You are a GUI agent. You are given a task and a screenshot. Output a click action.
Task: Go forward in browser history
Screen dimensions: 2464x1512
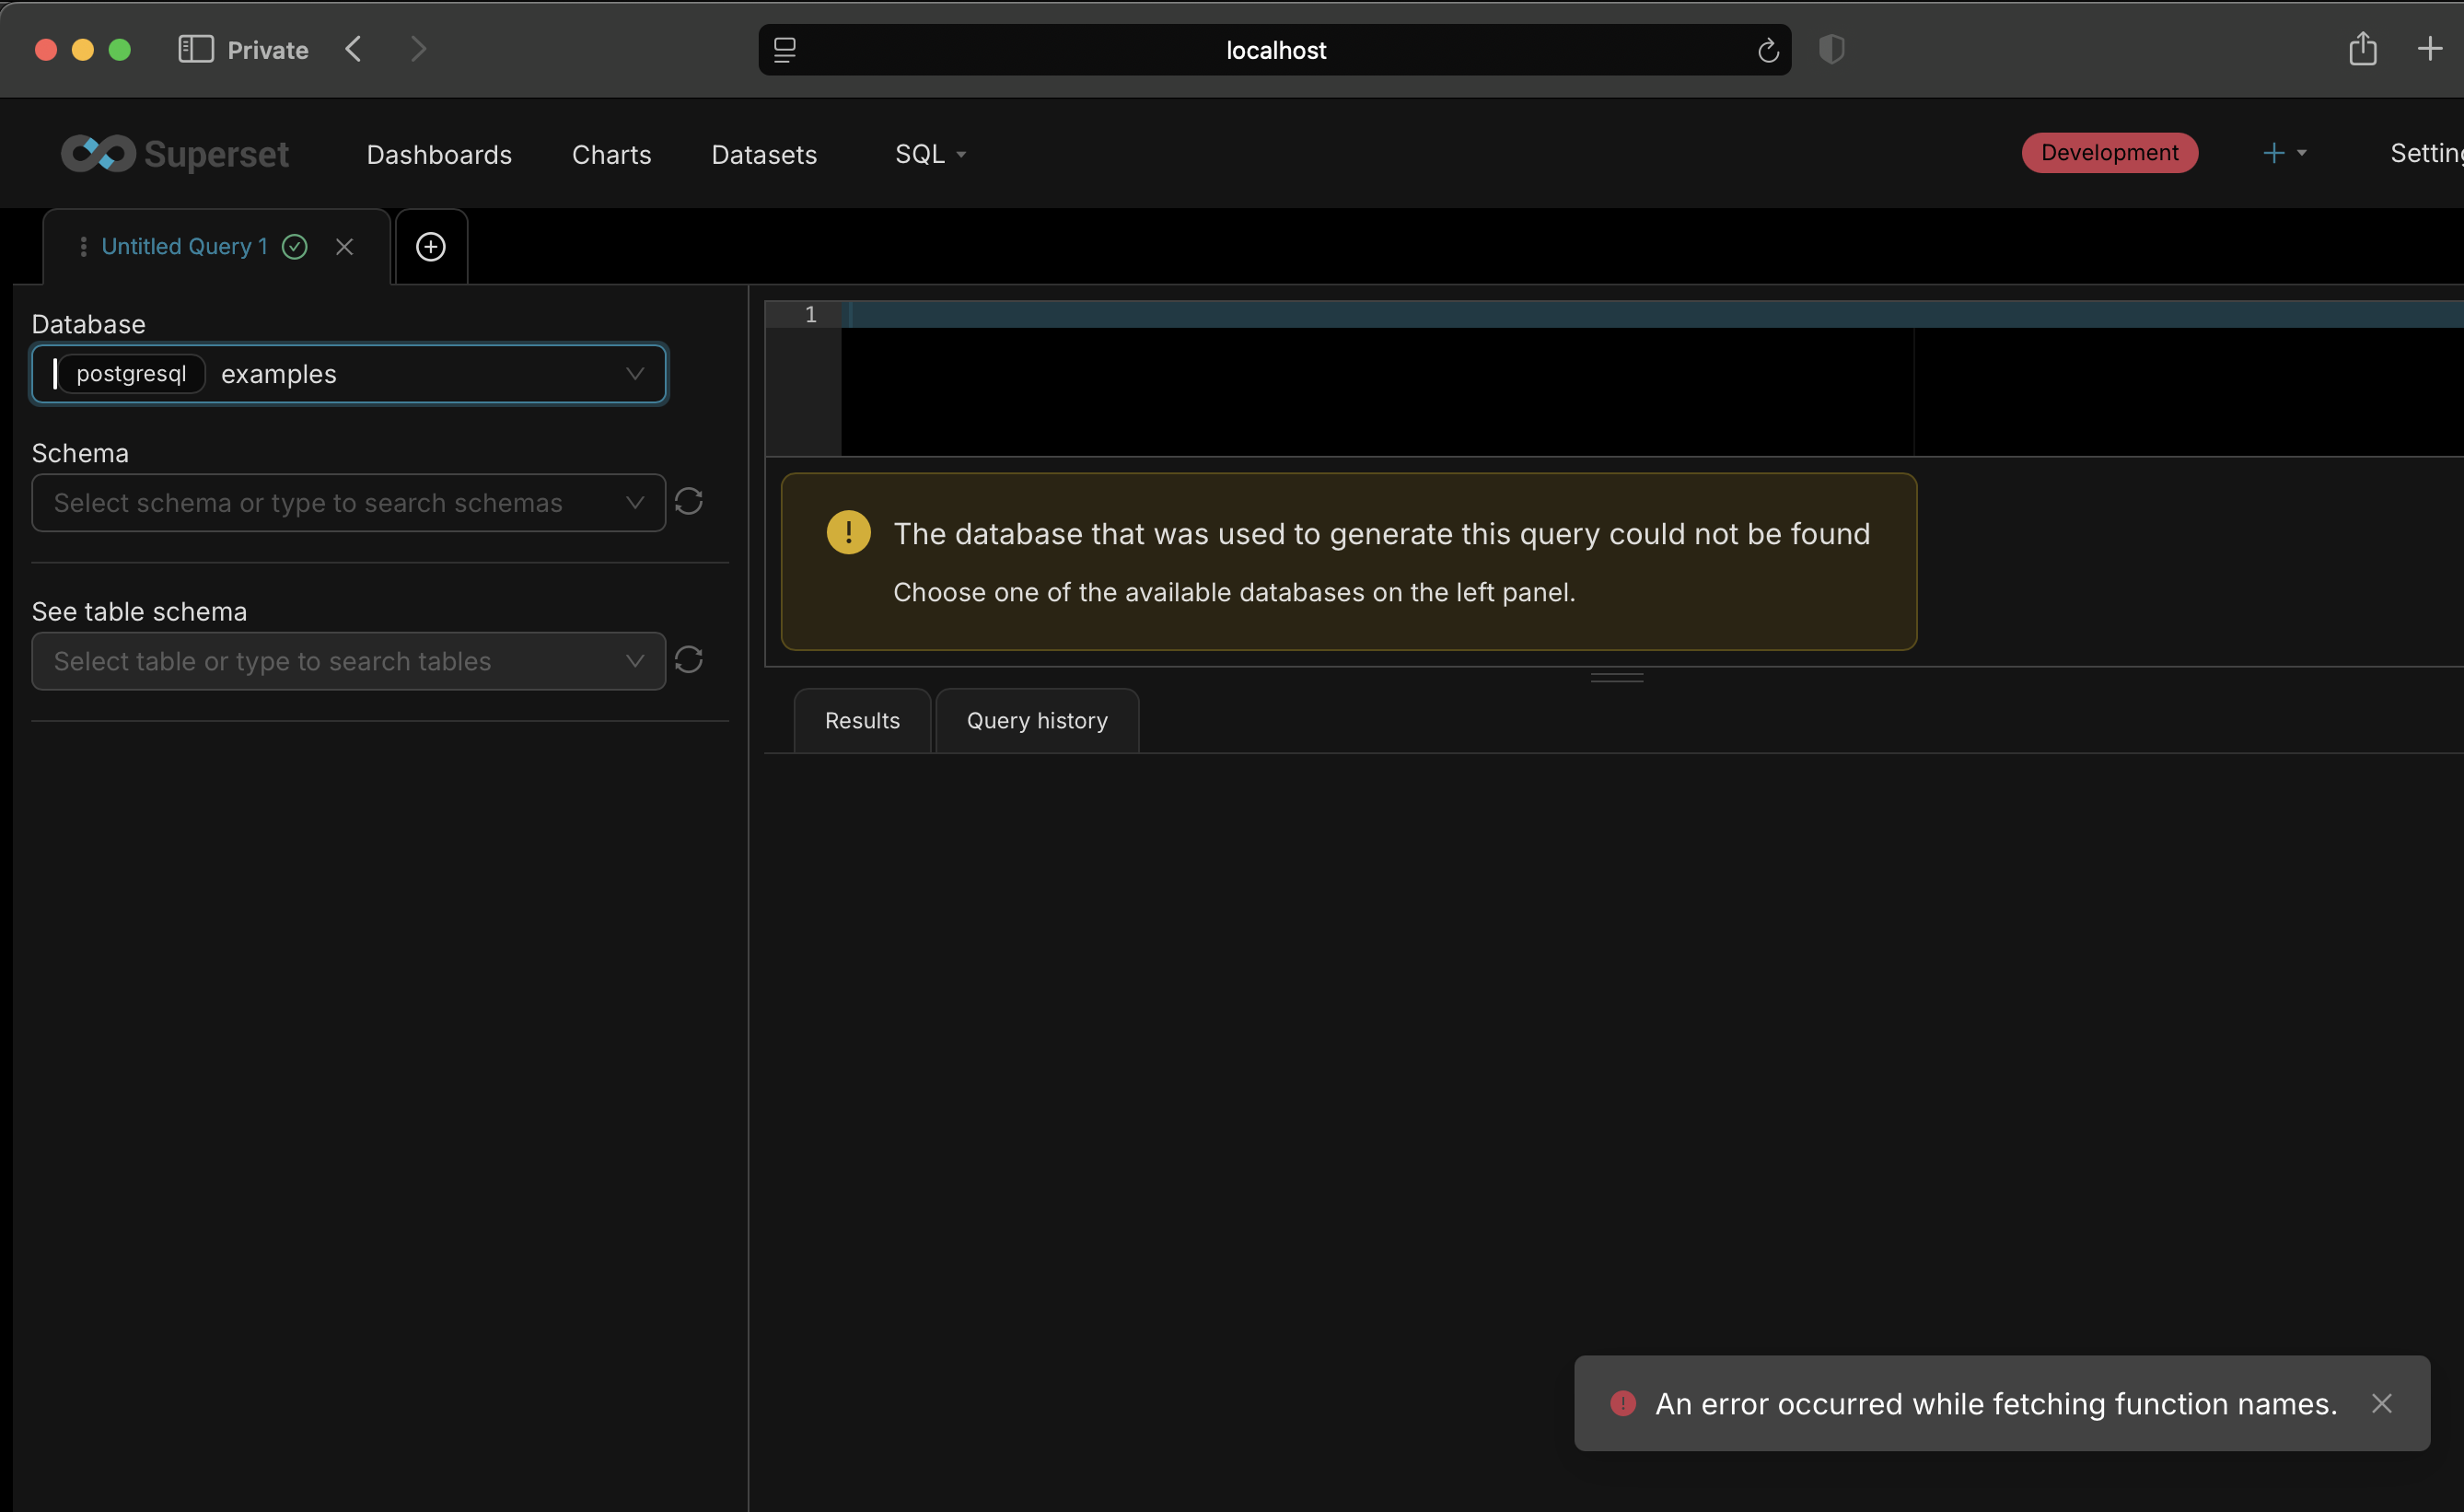419,49
